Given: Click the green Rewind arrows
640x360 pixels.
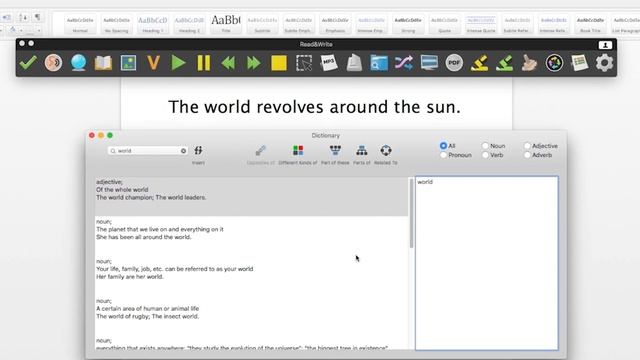Looking at the screenshot, I should click(229, 63).
